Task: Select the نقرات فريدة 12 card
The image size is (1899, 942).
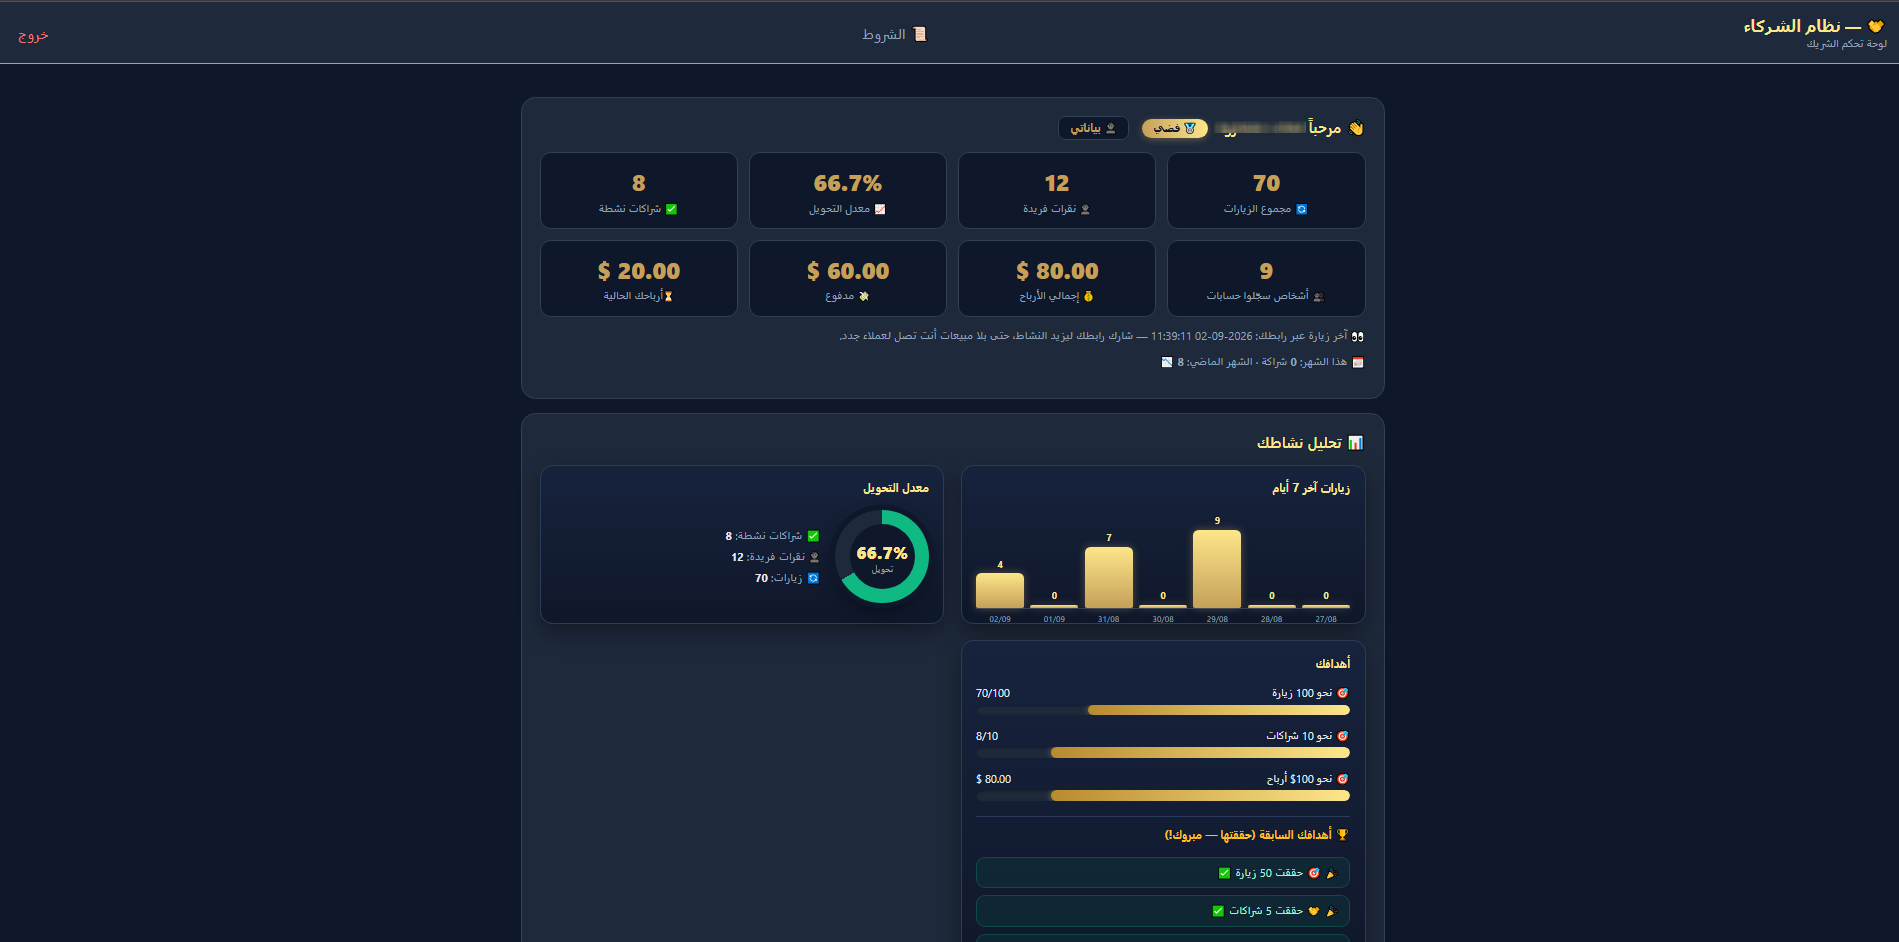Action: (x=1057, y=190)
